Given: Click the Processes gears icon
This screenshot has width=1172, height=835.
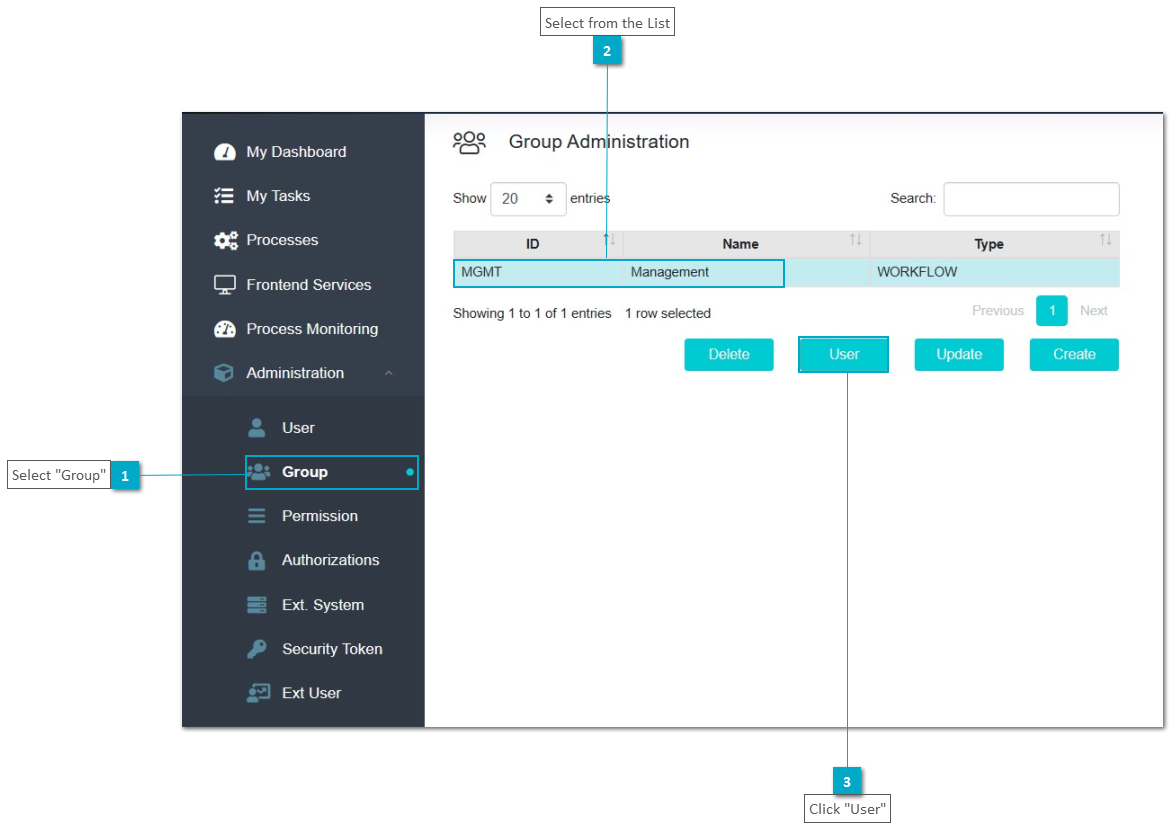Looking at the screenshot, I should 225,240.
